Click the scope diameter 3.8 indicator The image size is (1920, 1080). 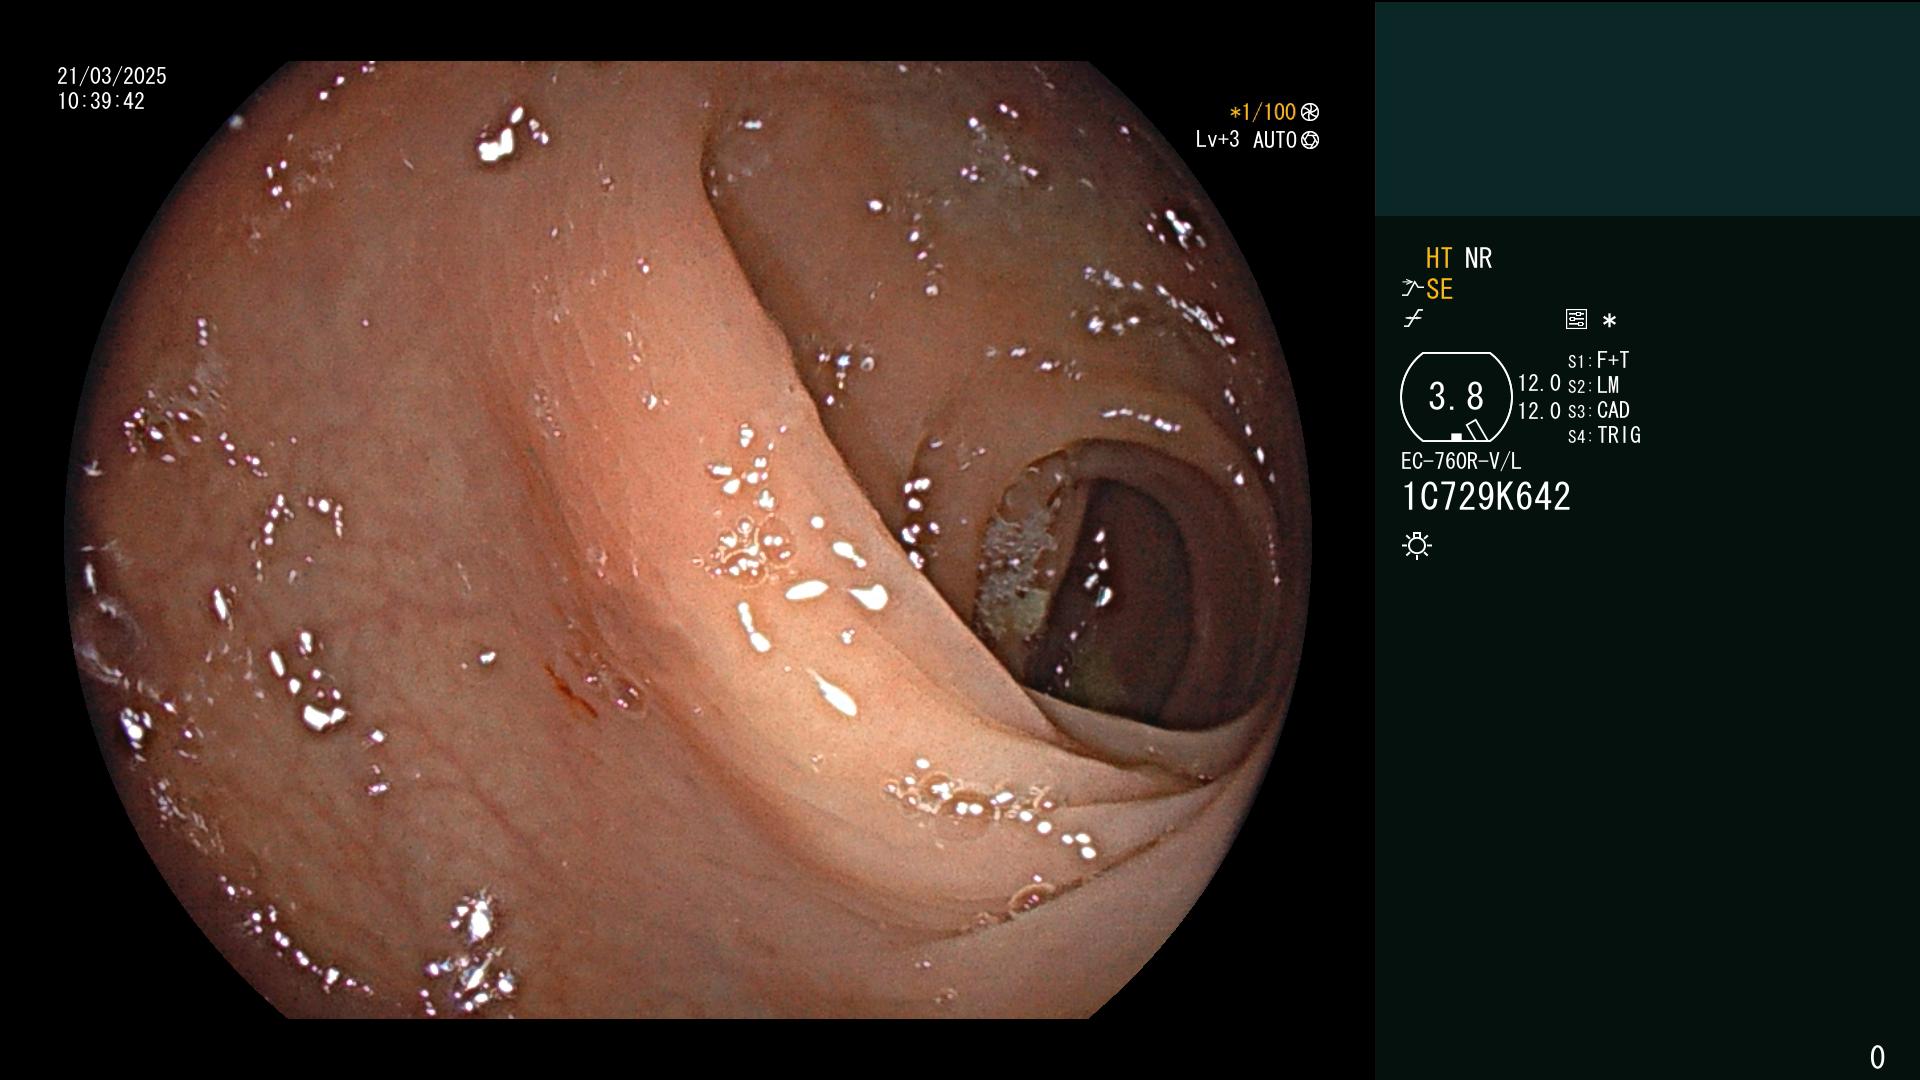pos(1456,397)
